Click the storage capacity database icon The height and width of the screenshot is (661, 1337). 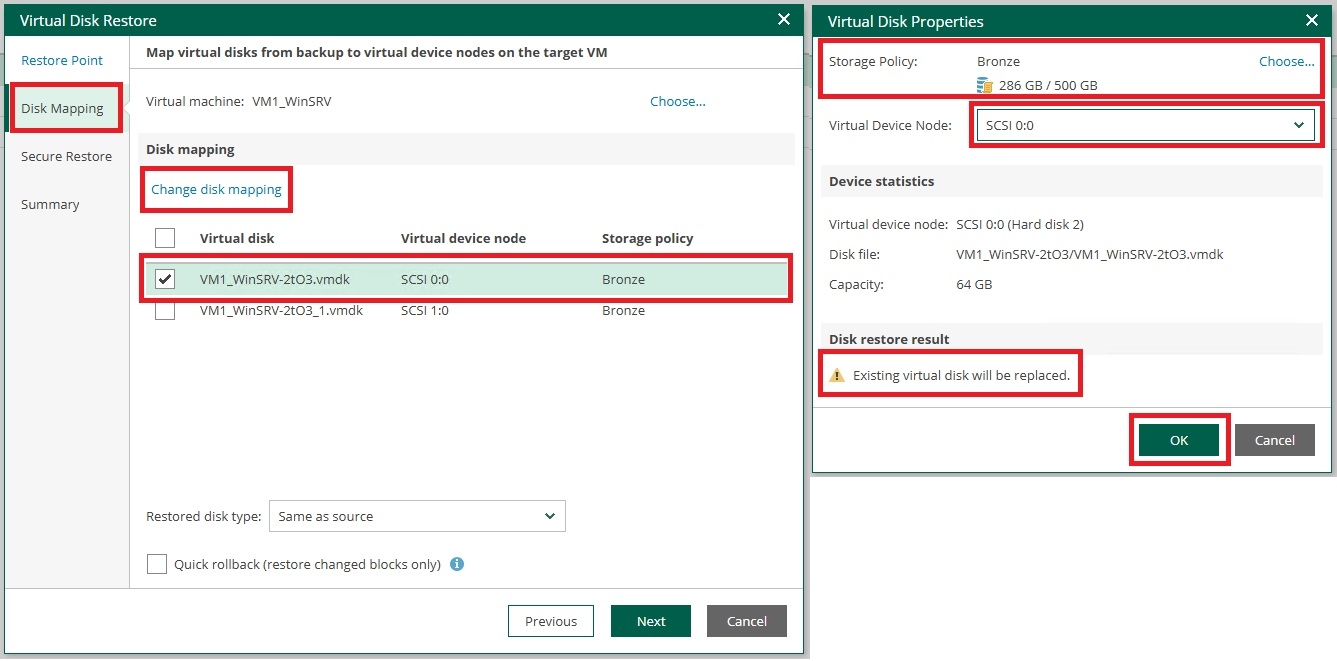tap(984, 85)
